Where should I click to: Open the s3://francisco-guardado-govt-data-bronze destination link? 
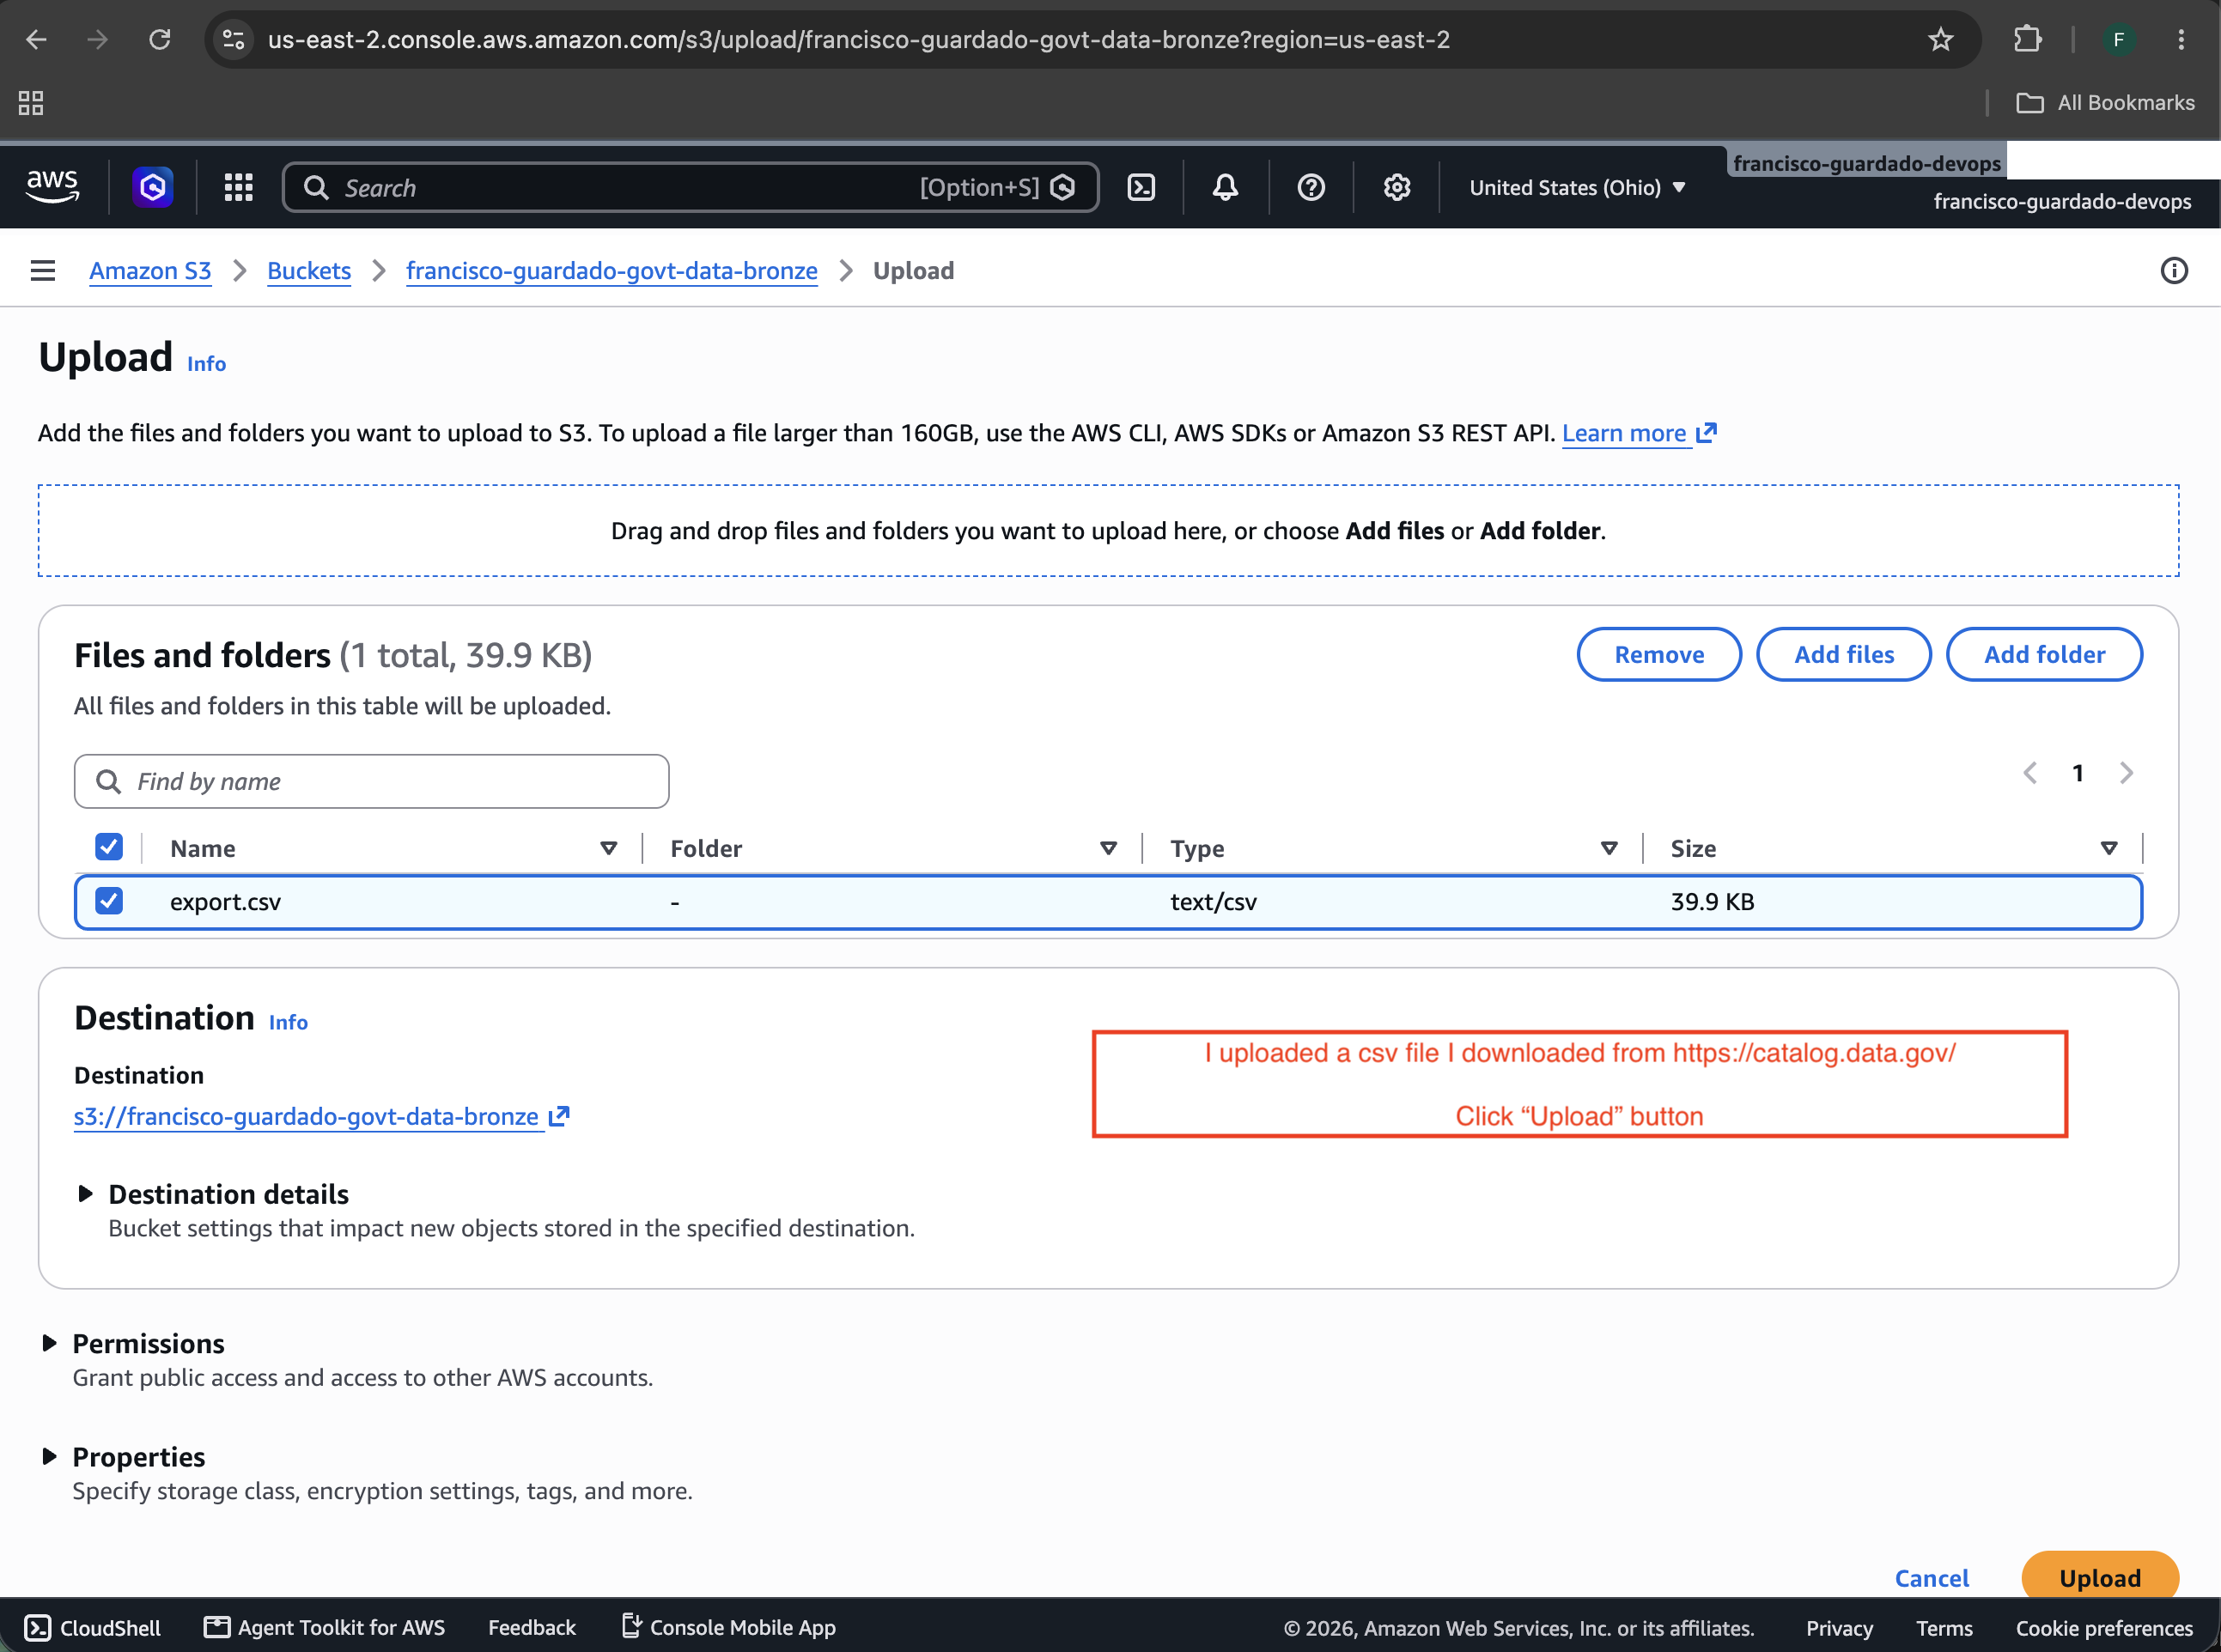click(x=321, y=1116)
